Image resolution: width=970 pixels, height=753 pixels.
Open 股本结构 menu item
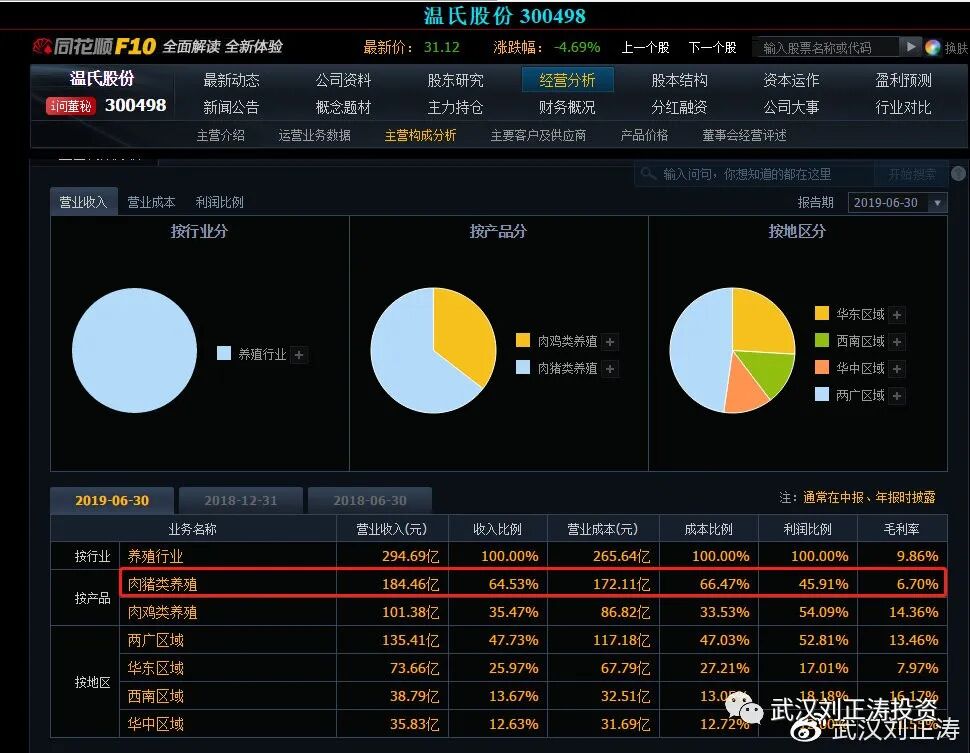click(679, 80)
